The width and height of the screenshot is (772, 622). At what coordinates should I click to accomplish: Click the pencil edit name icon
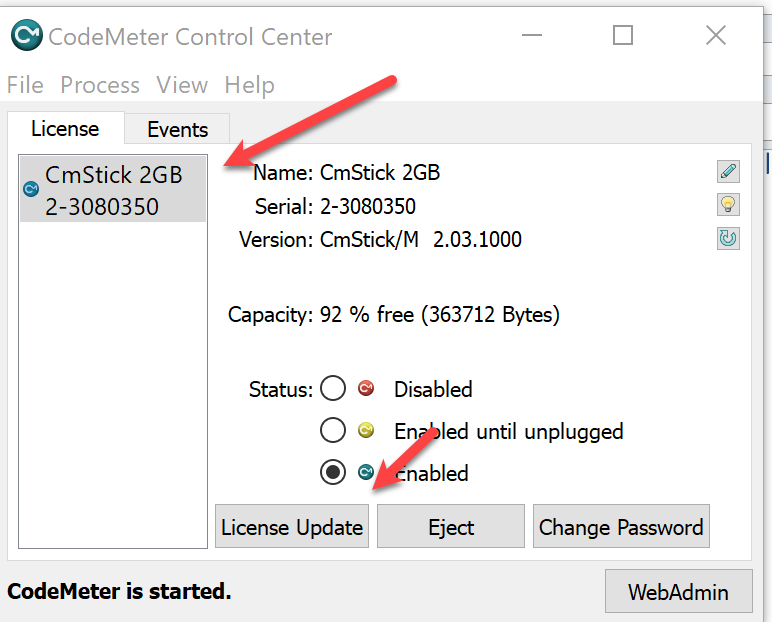tap(728, 172)
